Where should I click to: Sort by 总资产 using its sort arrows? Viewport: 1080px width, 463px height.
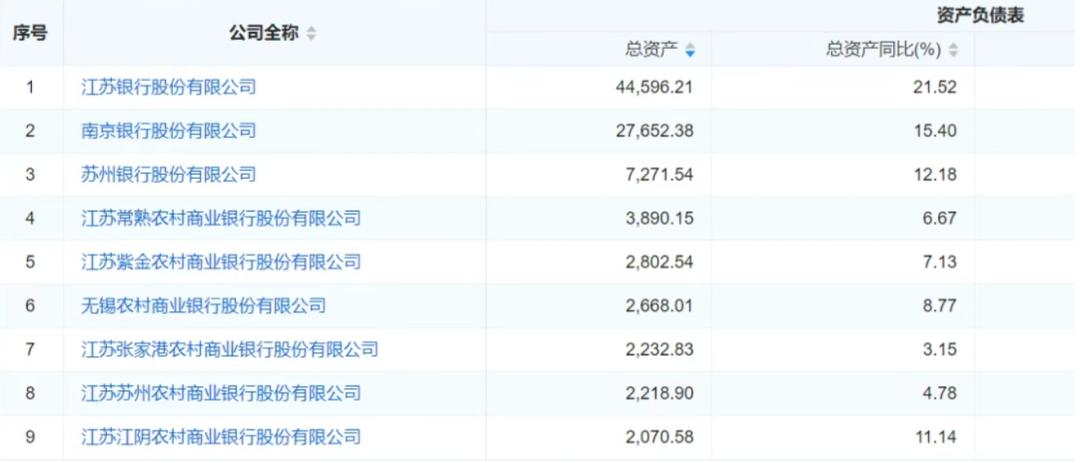point(690,50)
